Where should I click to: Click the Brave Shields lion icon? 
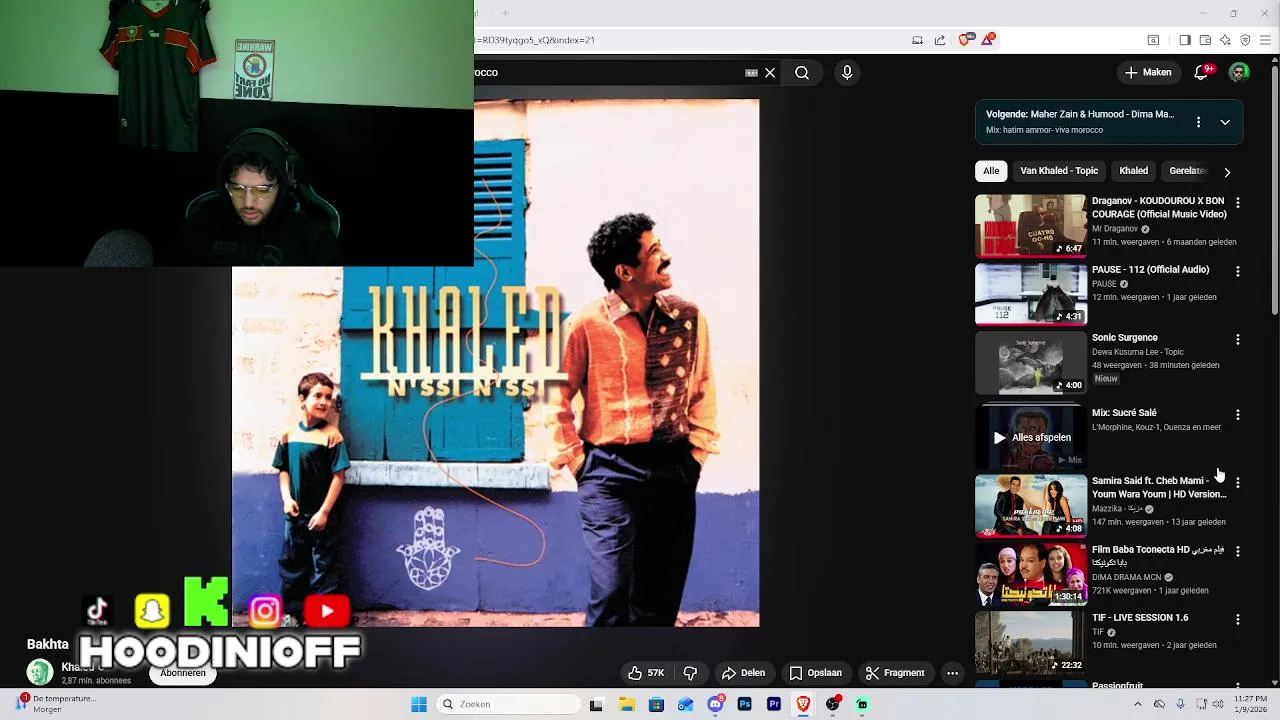[964, 40]
